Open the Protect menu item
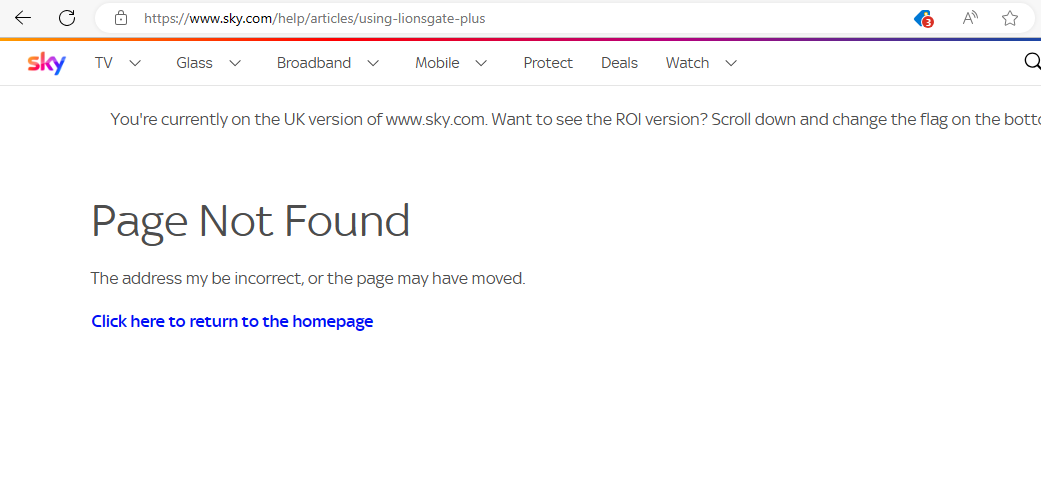 [x=548, y=63]
